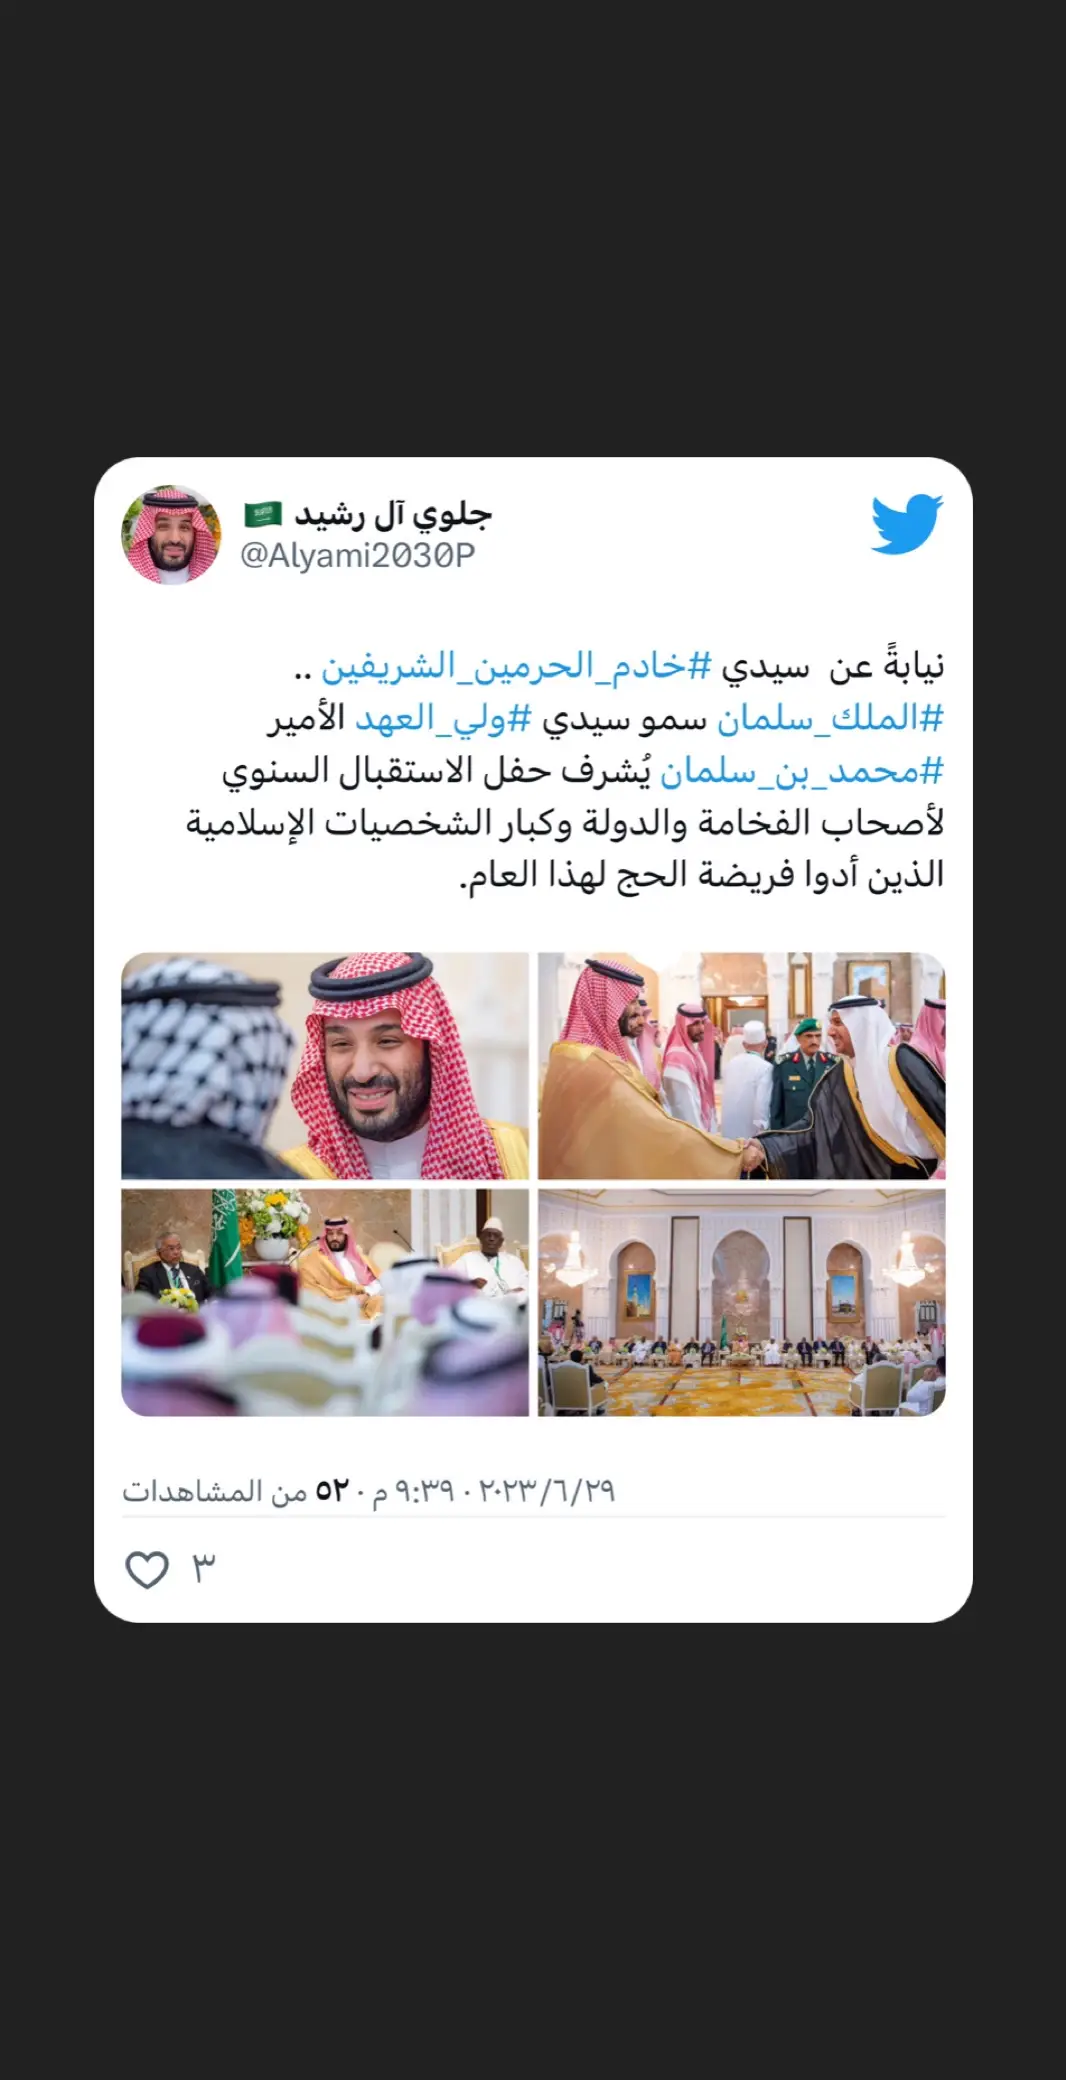Click the likes count number ٣
Screen dimensions: 1066x2080
[x=203, y=1568]
